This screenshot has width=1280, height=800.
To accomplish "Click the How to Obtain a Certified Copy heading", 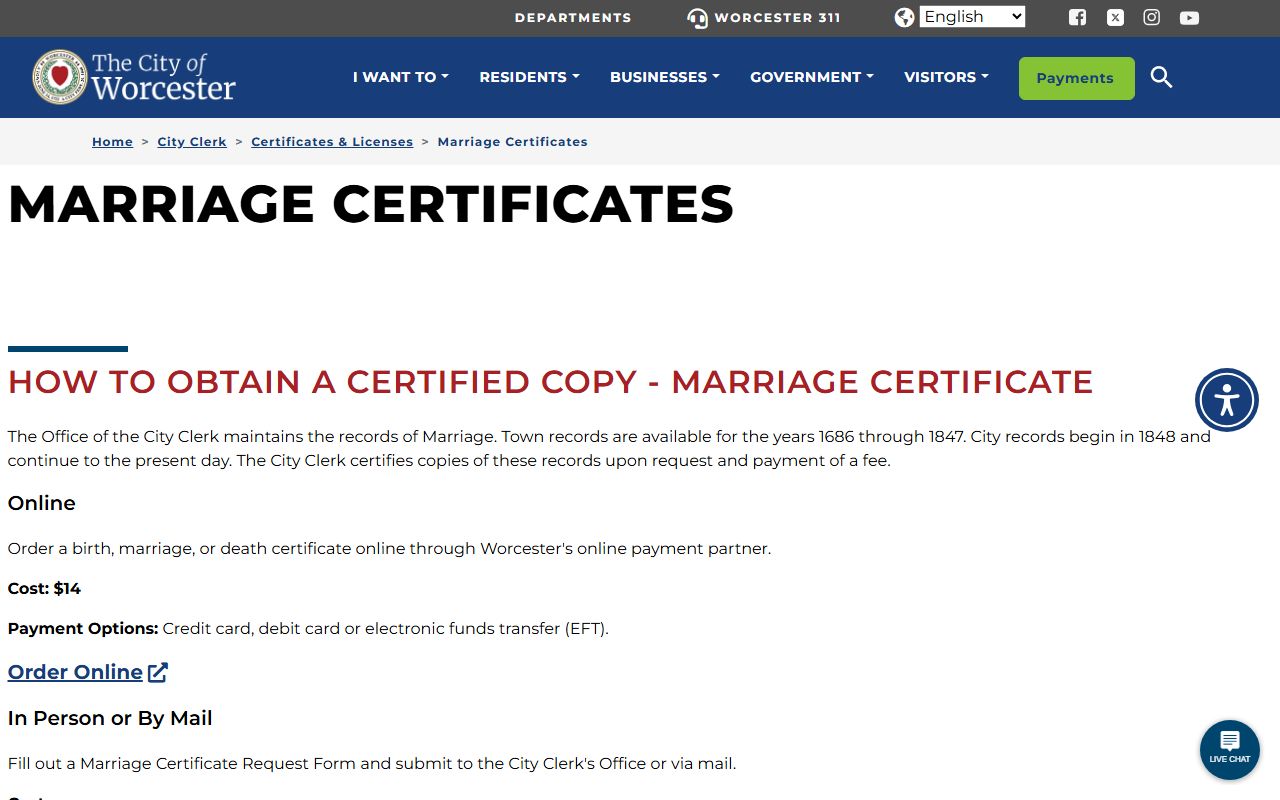I will pyautogui.click(x=550, y=382).
